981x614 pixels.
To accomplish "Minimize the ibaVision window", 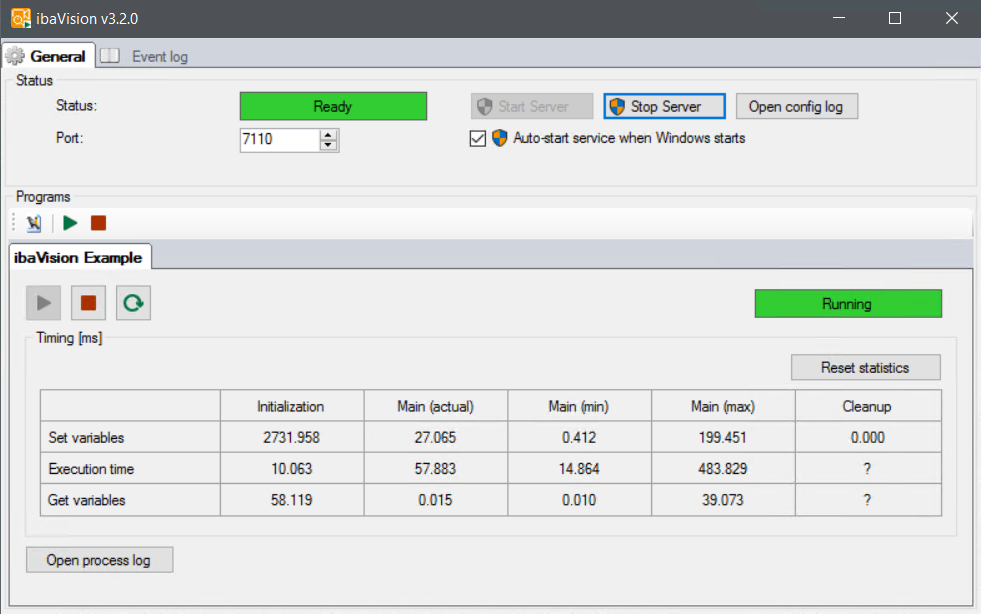I will tap(839, 18).
